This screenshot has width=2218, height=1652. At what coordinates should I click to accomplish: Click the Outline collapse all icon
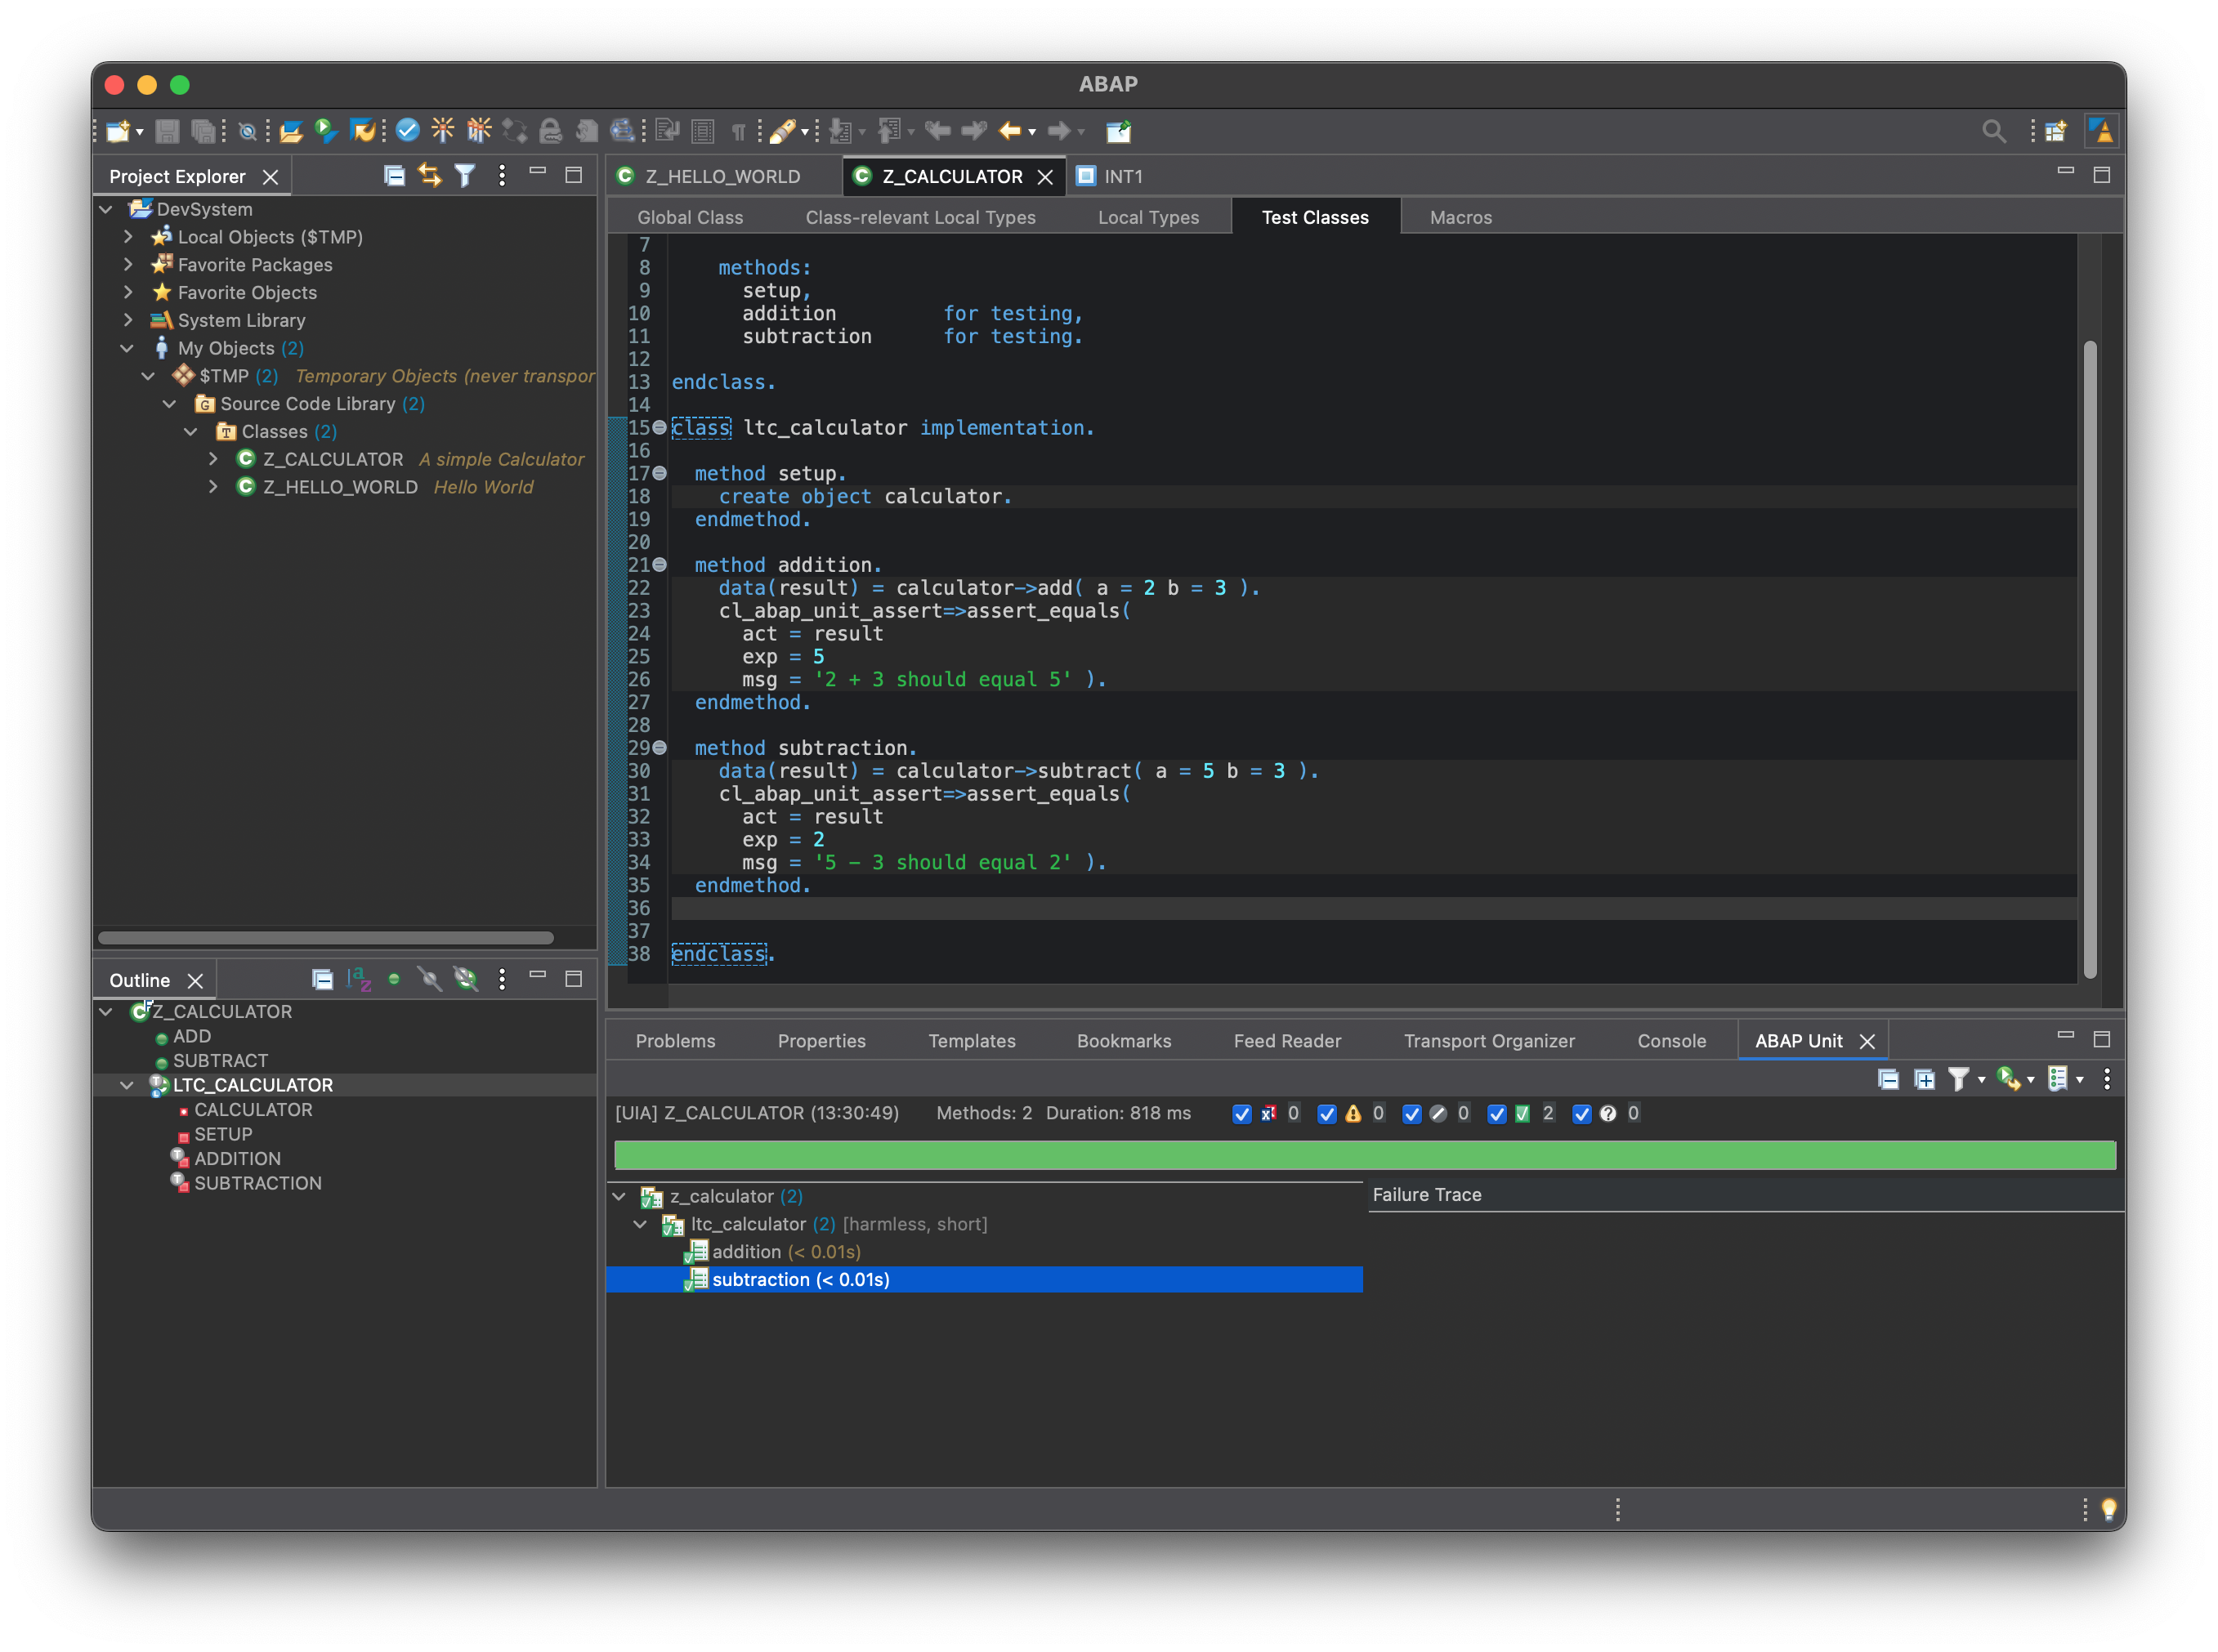(322, 980)
